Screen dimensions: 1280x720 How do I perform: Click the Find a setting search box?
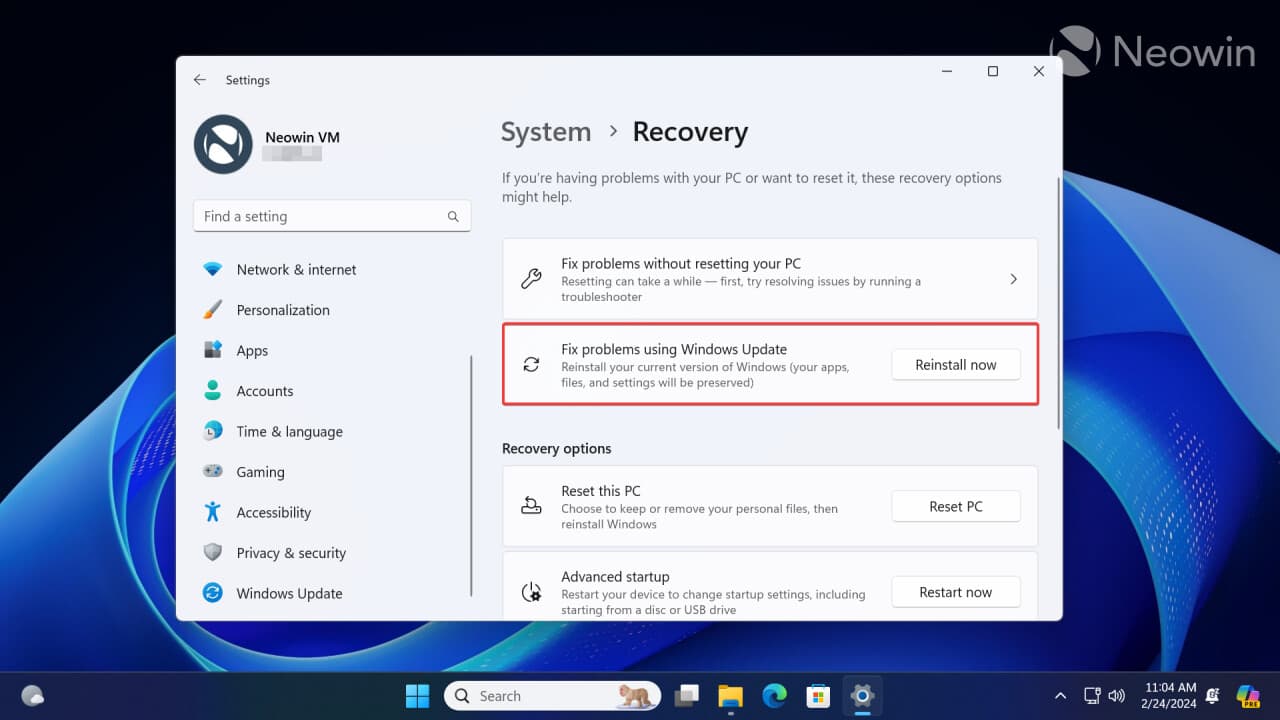pyautogui.click(x=332, y=215)
